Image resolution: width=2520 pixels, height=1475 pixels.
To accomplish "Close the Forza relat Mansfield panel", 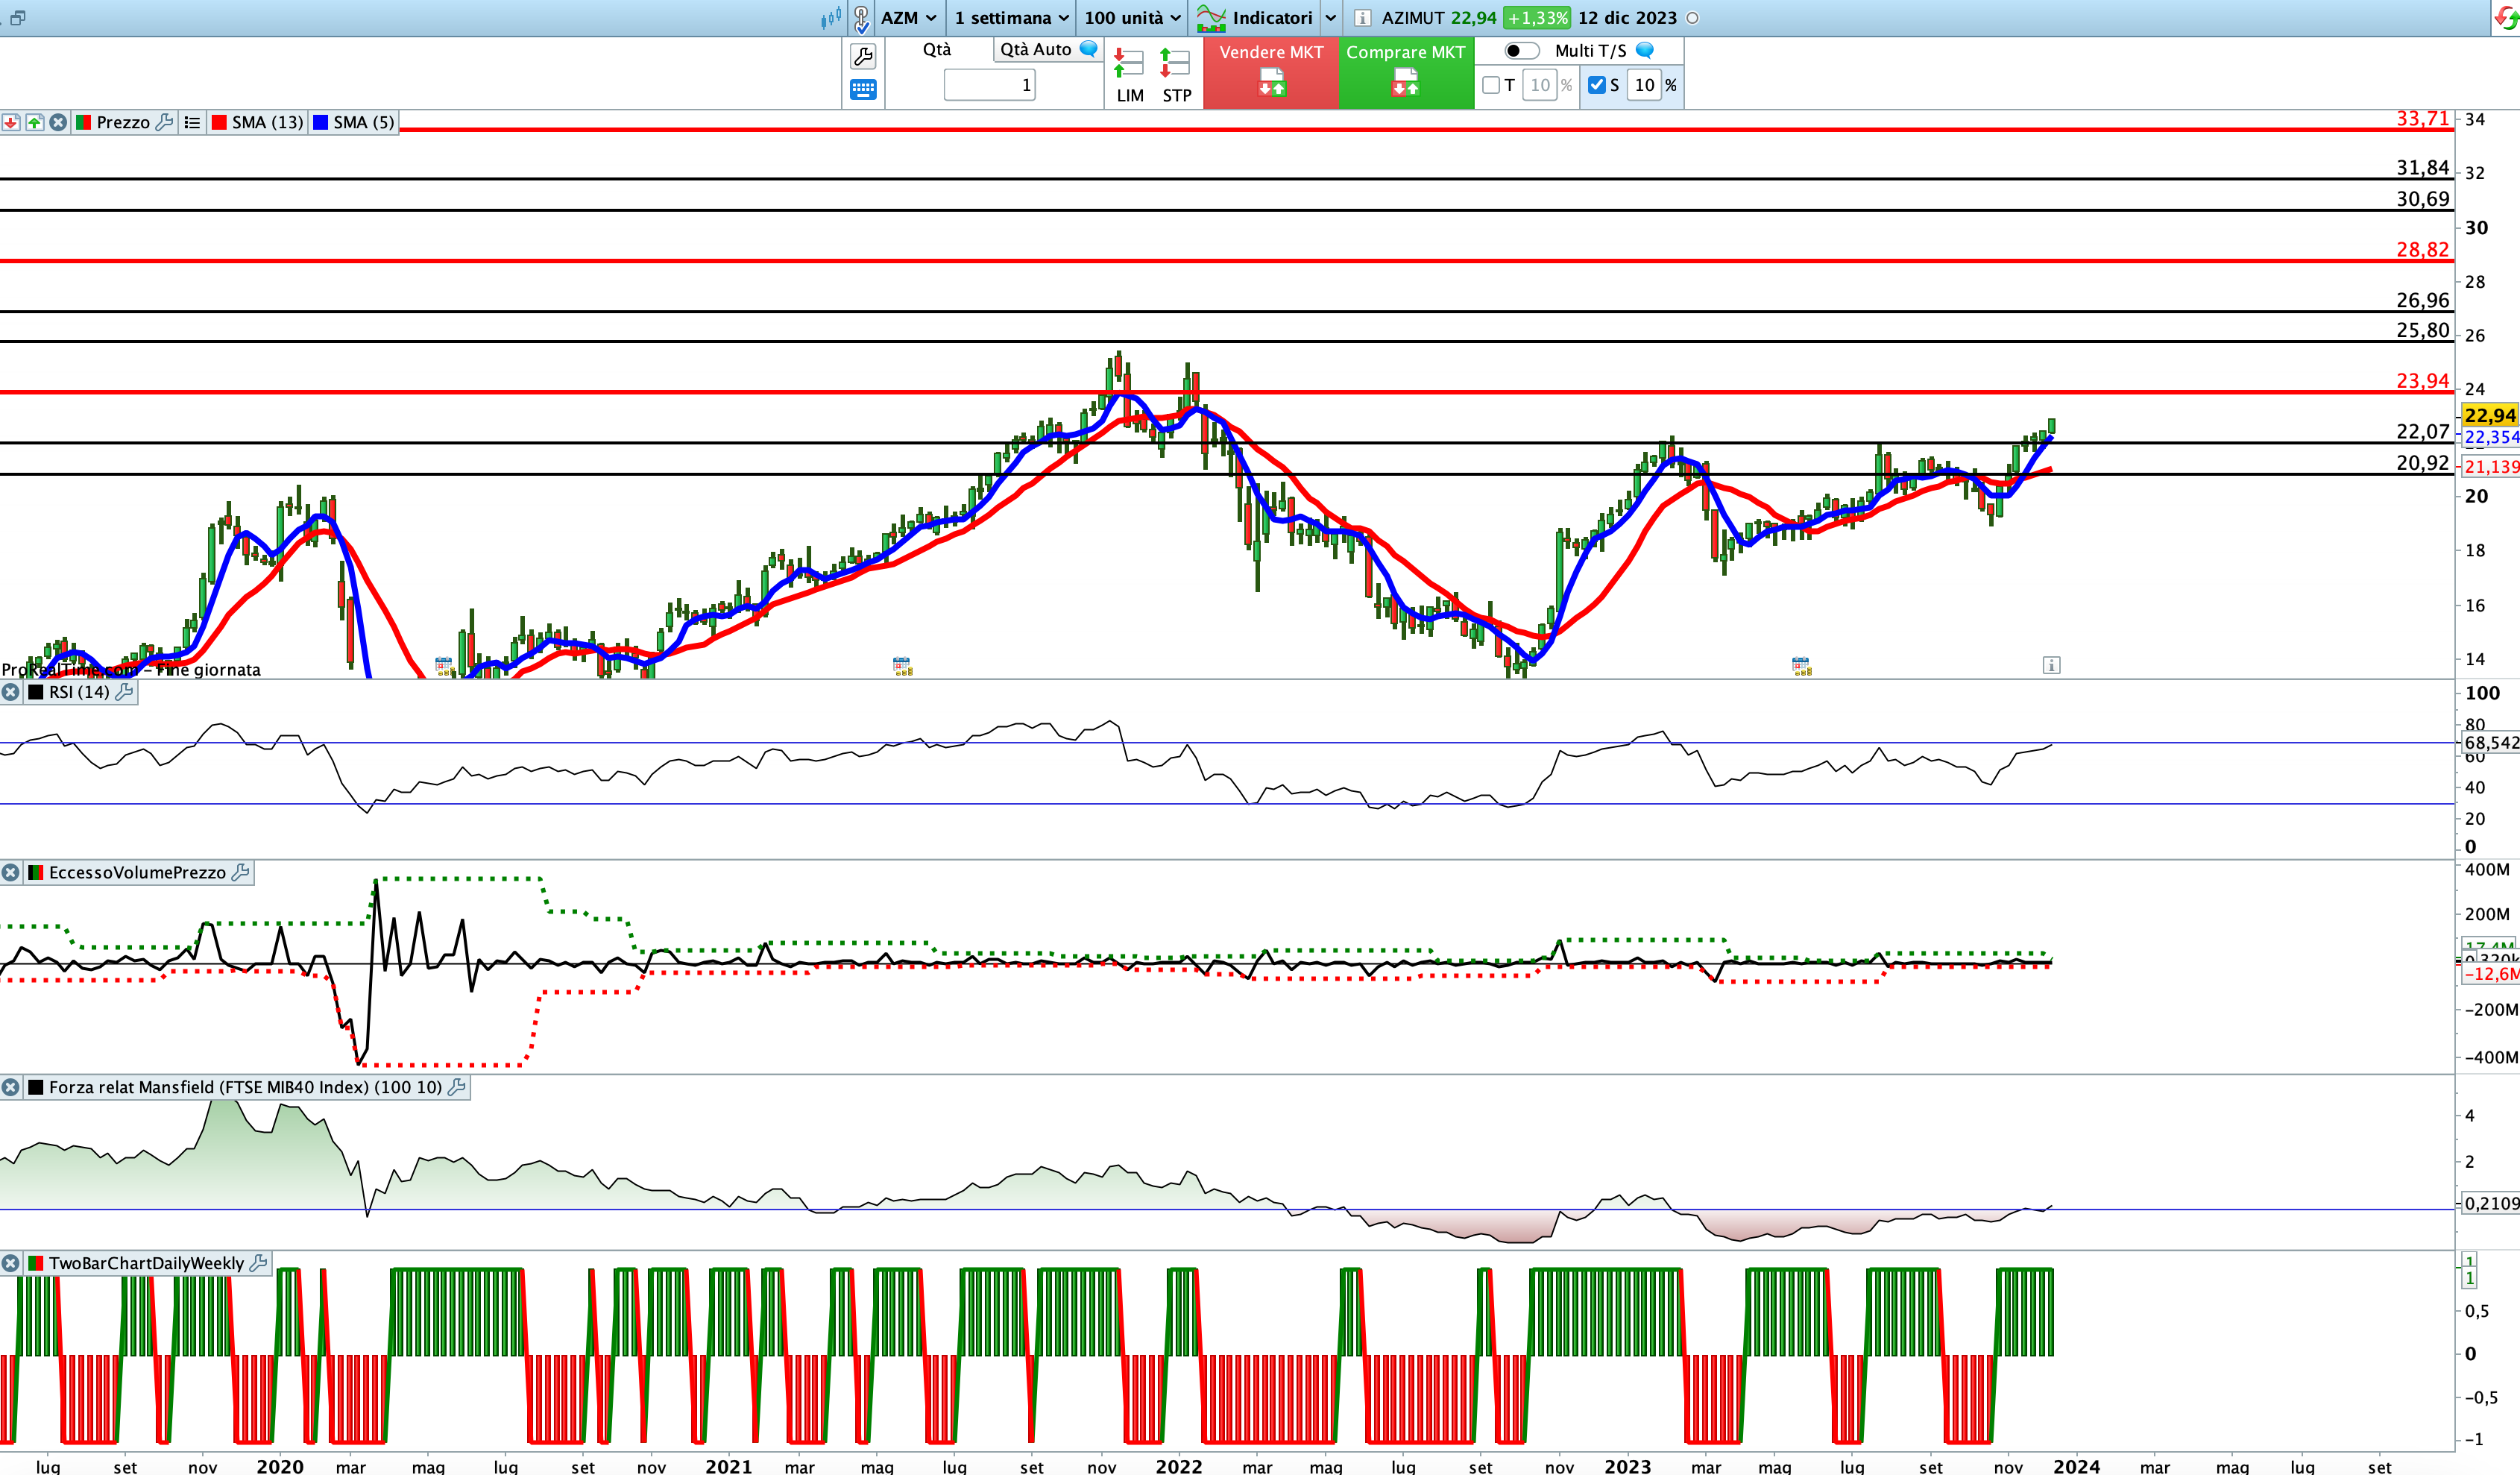I will 10,1087.
